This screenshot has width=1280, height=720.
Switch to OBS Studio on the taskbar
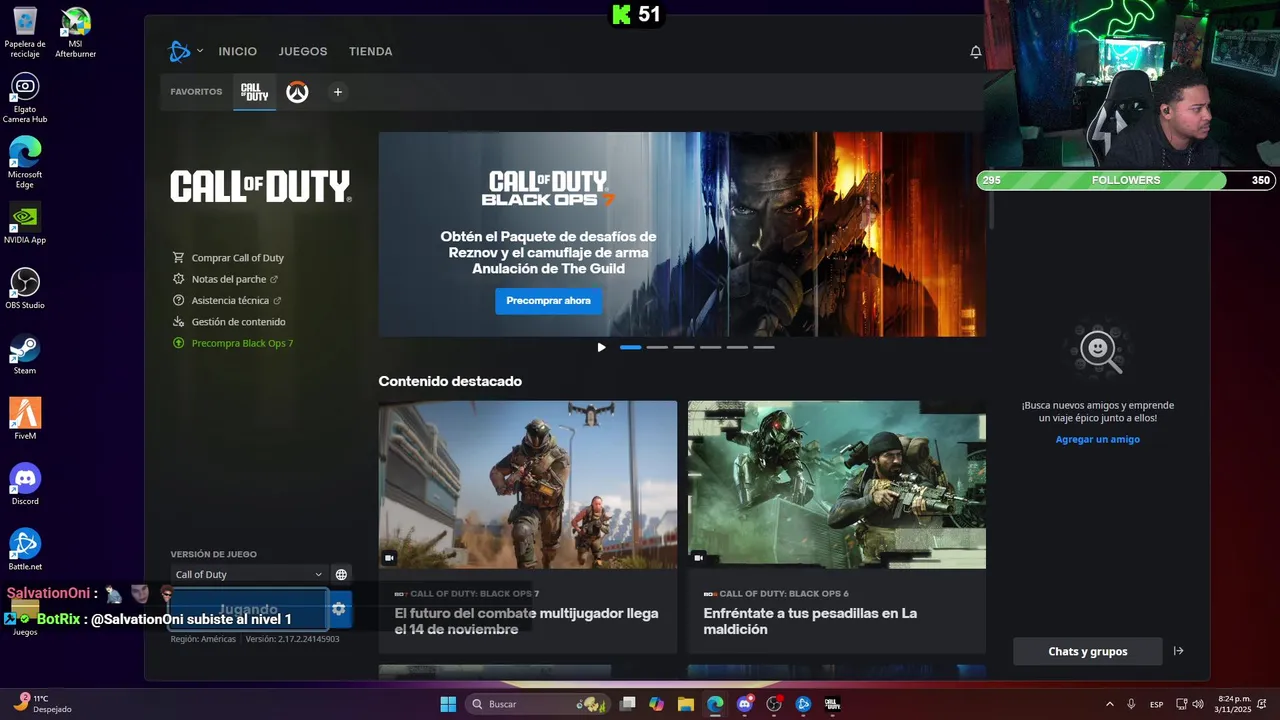[x=774, y=704]
